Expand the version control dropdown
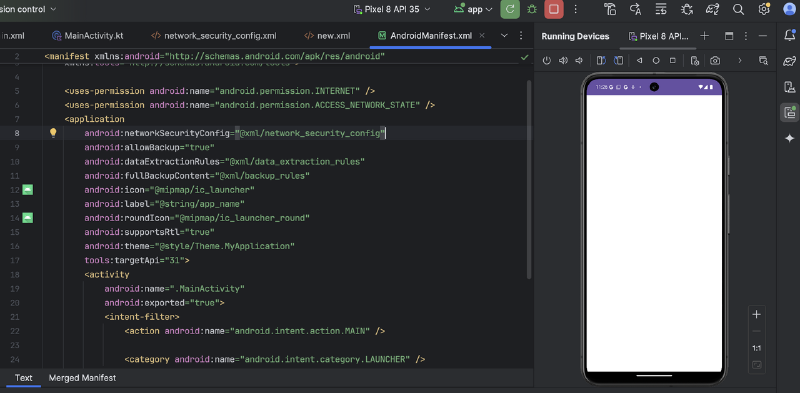This screenshot has width=800, height=393. 28,9
